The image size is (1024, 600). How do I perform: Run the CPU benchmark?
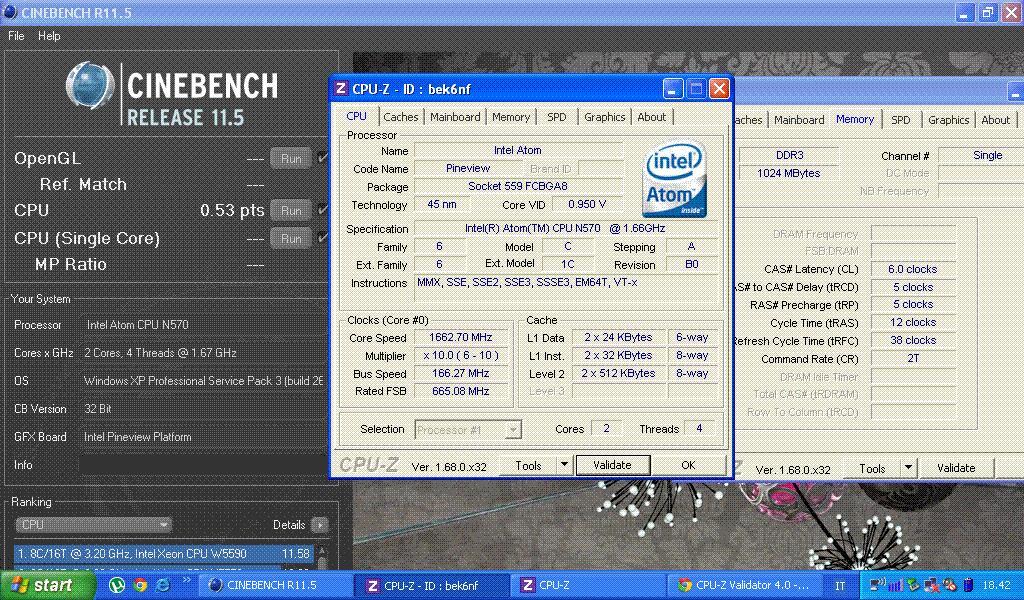pyautogui.click(x=291, y=210)
